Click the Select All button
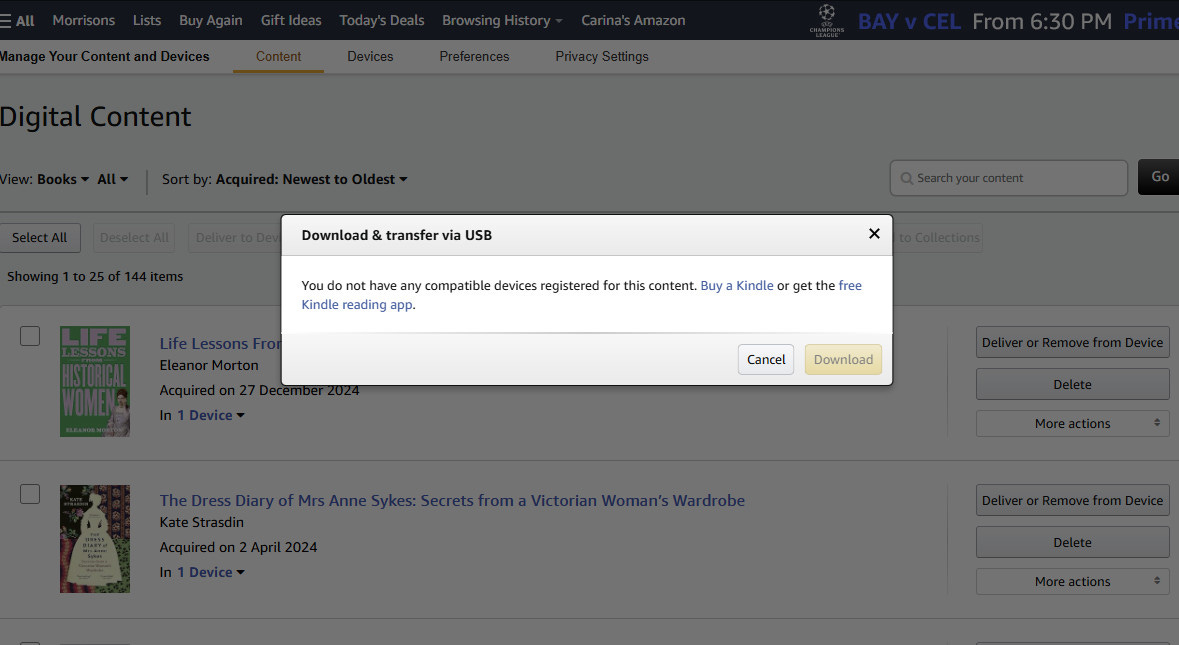Screen dimensions: 1179x645 coord(39,238)
